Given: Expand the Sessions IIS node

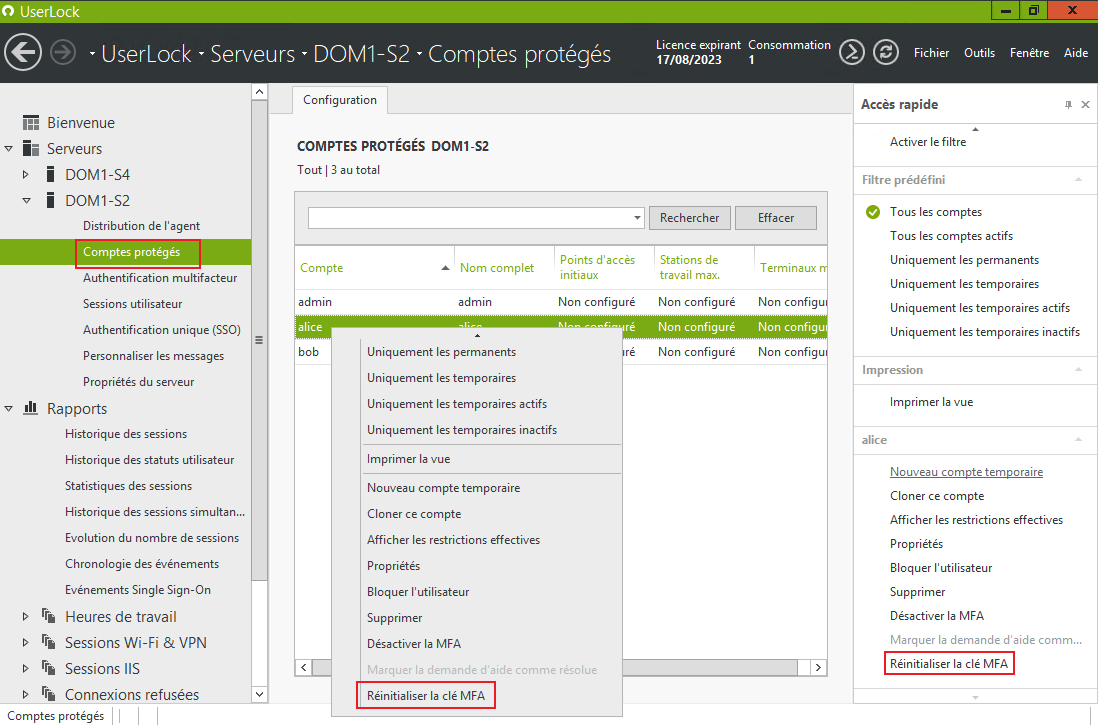Looking at the screenshot, I should coord(26,669).
